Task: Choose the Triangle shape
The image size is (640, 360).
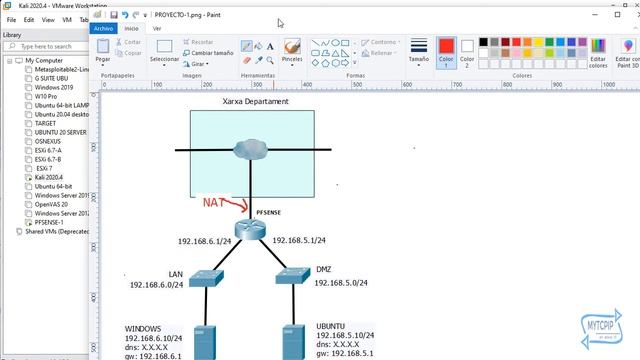Action: tap(335, 53)
